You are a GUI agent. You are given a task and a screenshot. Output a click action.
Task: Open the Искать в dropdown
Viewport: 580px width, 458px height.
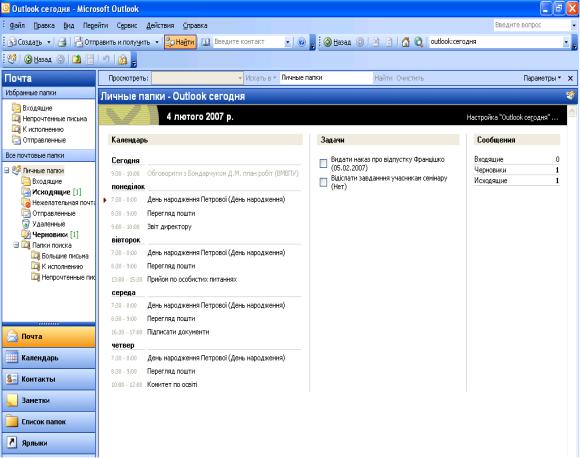(261, 78)
